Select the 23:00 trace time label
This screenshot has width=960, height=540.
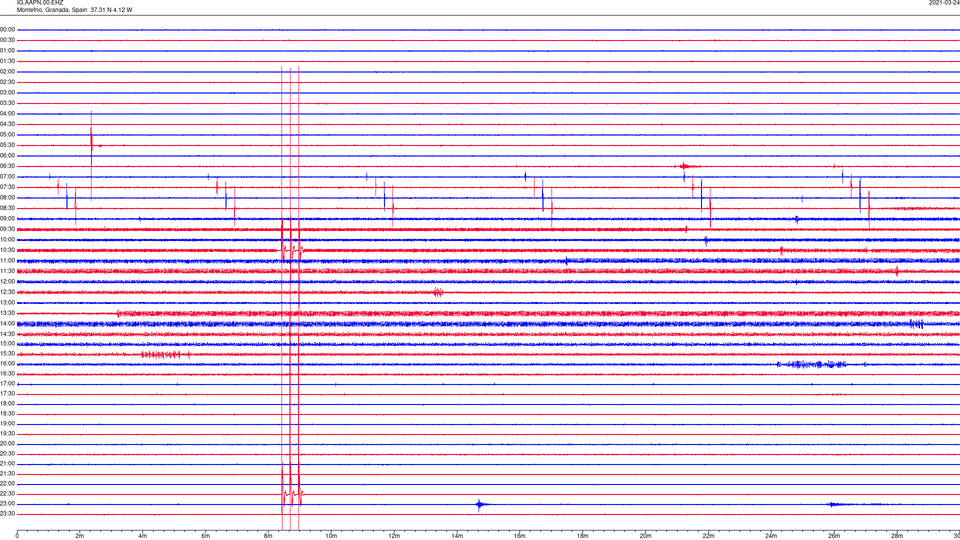[x=8, y=504]
